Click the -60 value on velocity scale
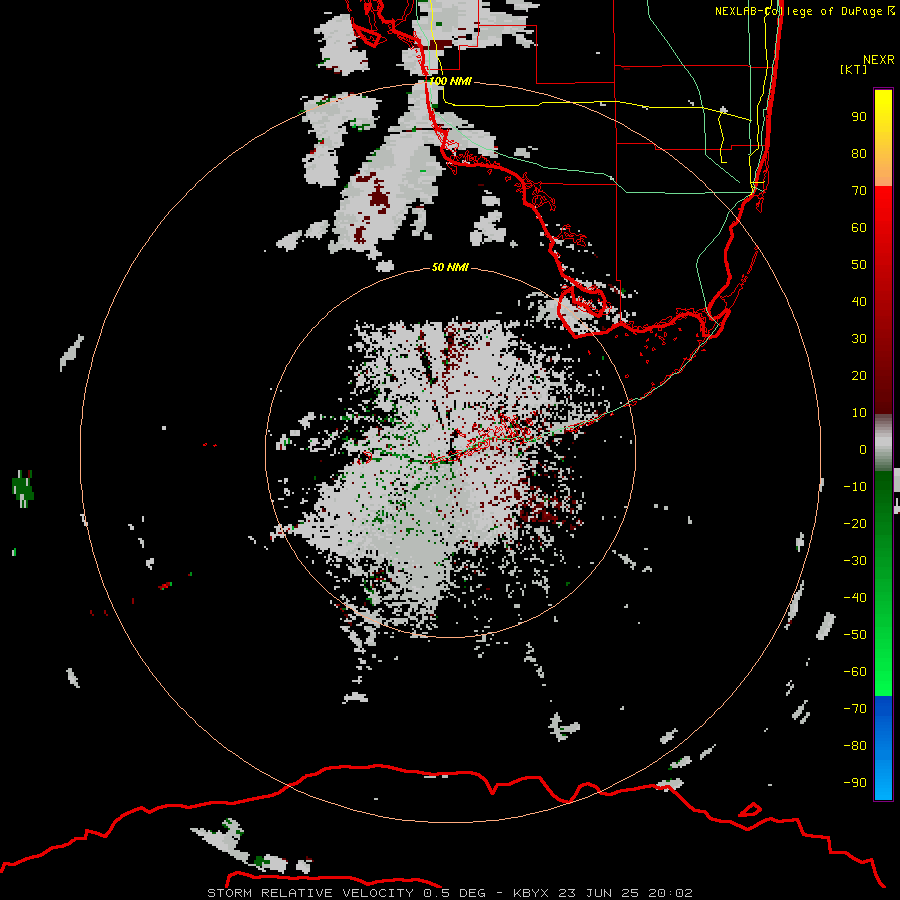This screenshot has width=900, height=900. coord(855,672)
